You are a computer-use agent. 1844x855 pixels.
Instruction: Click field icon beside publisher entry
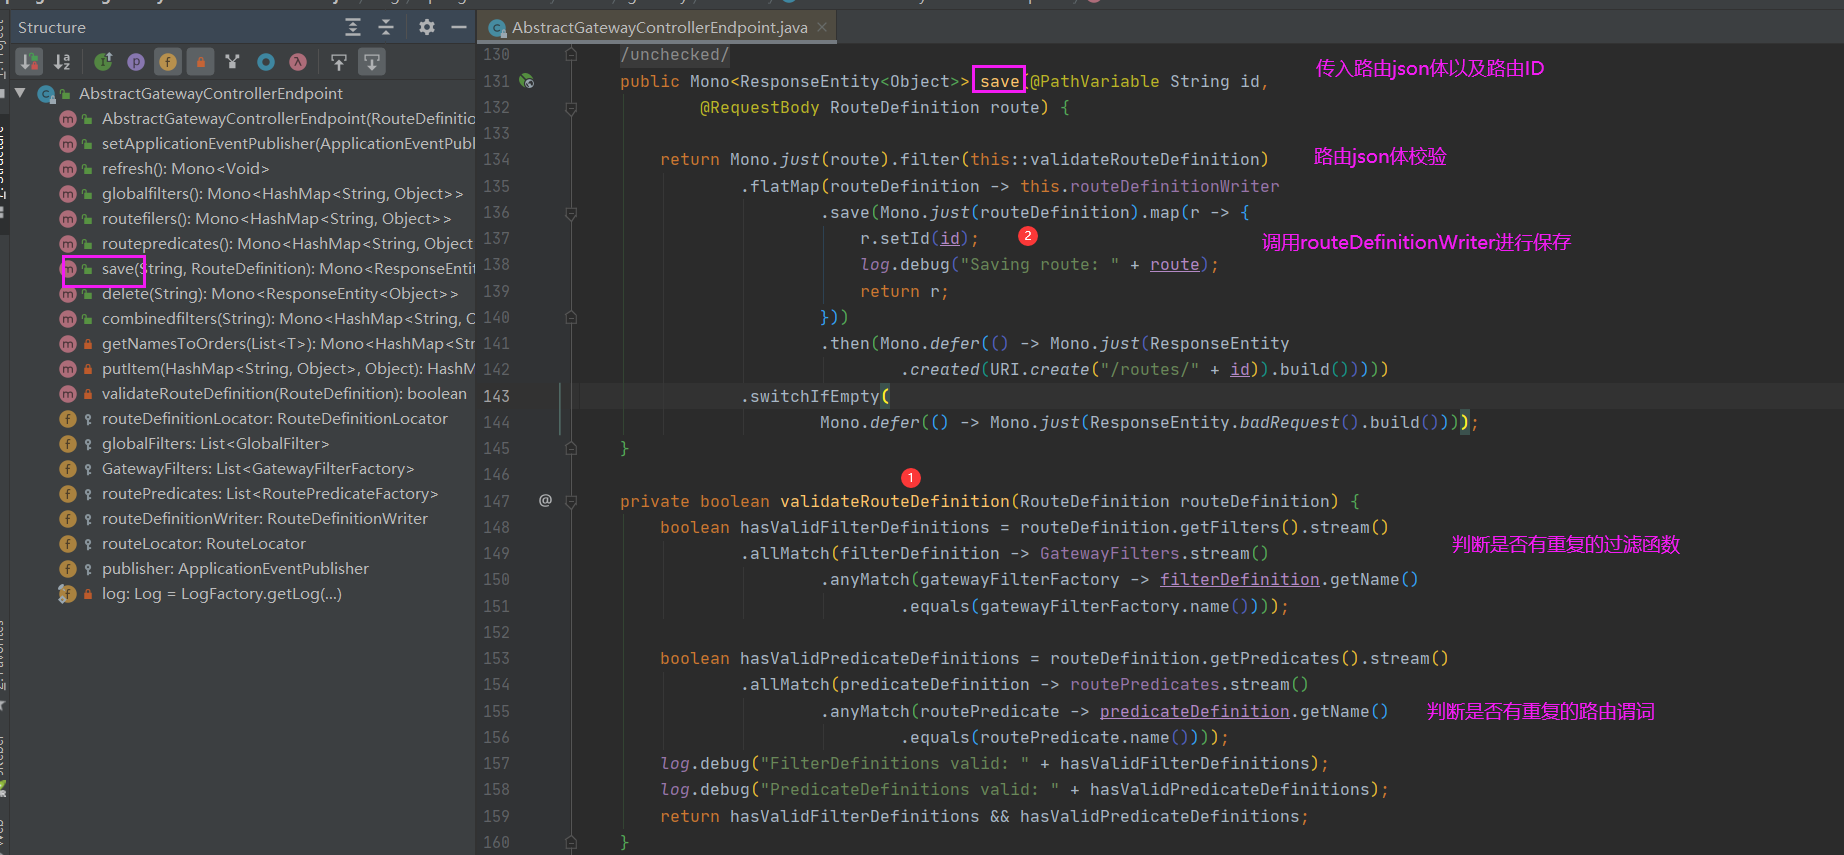click(x=68, y=569)
